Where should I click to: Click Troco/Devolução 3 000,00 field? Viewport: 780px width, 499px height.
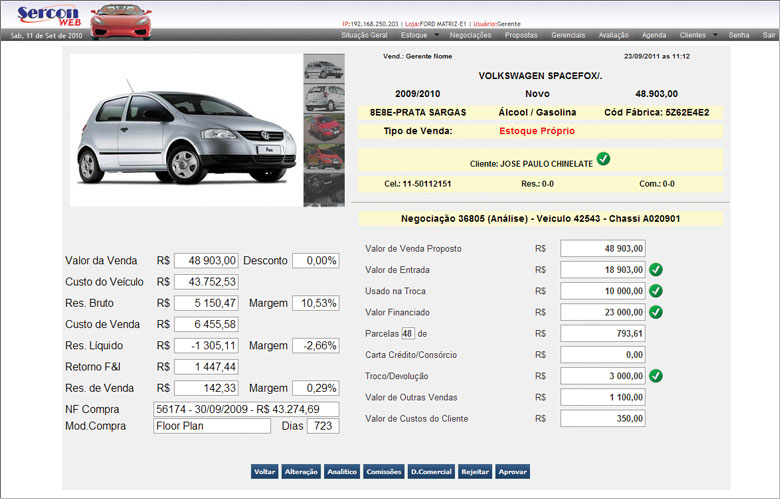603,376
